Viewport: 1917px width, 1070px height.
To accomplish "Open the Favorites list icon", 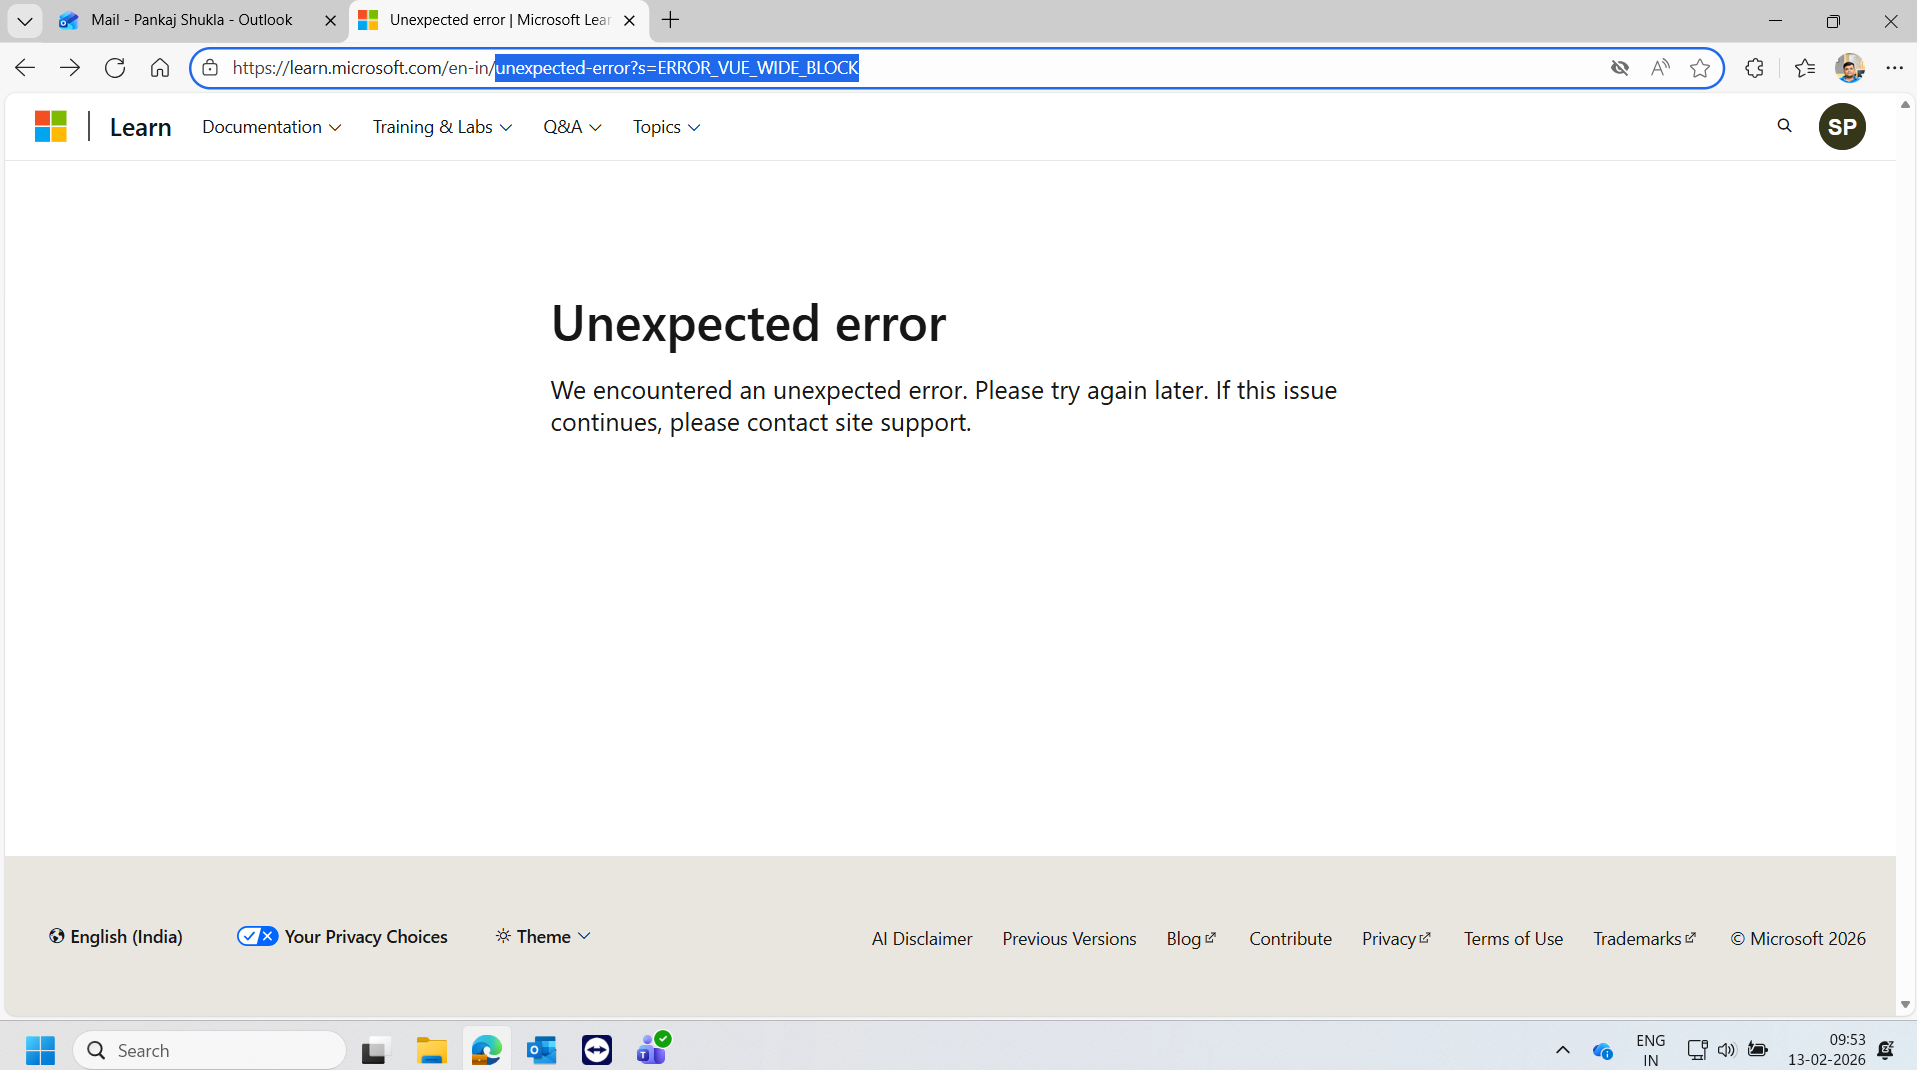I will tap(1805, 68).
